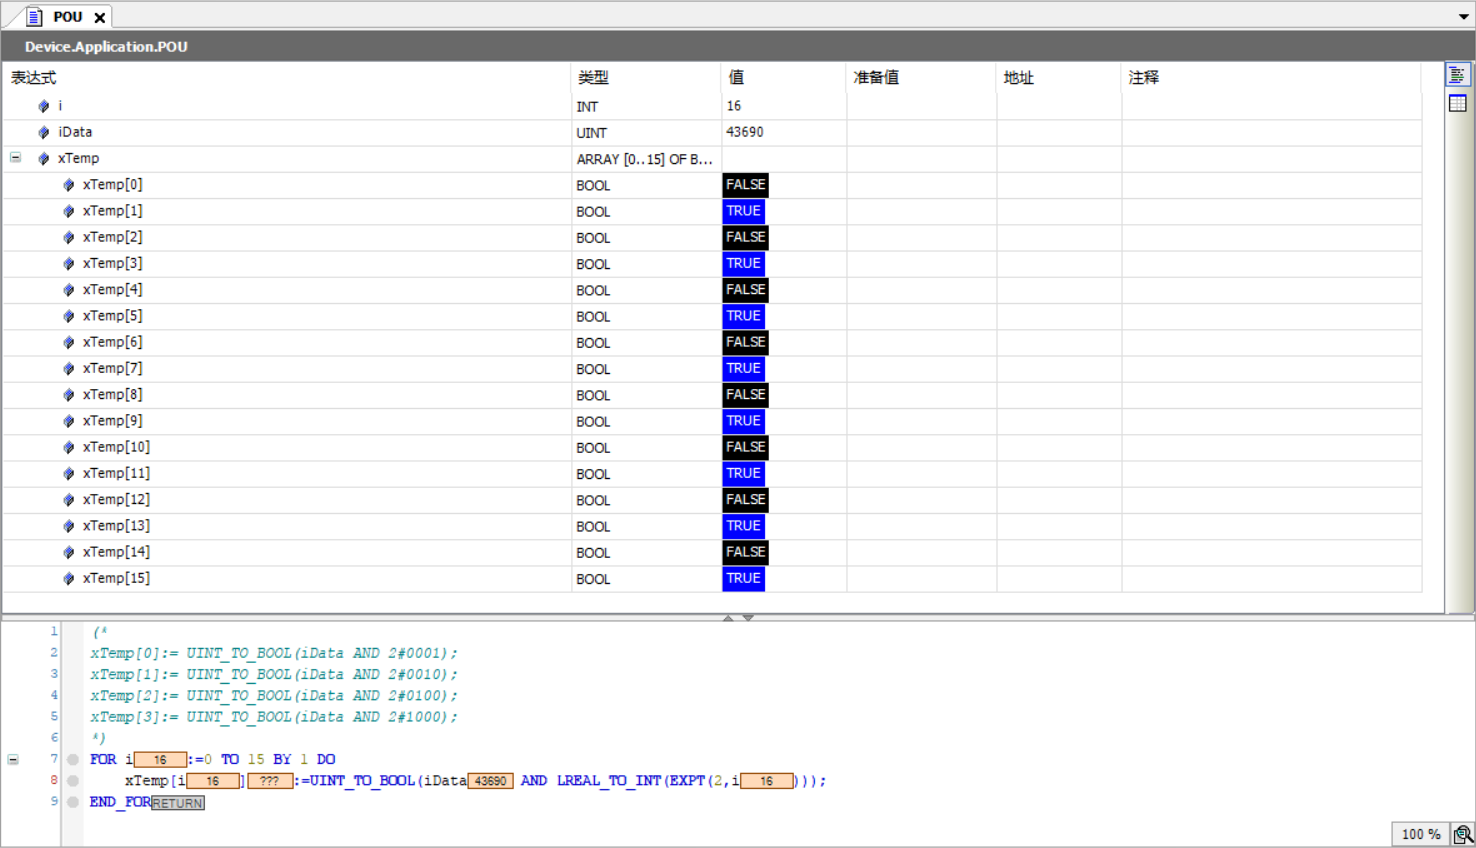Viewport: 1476px width, 848px height.
Task: Click the variable icon of xTemp[11]
Action: (69, 473)
